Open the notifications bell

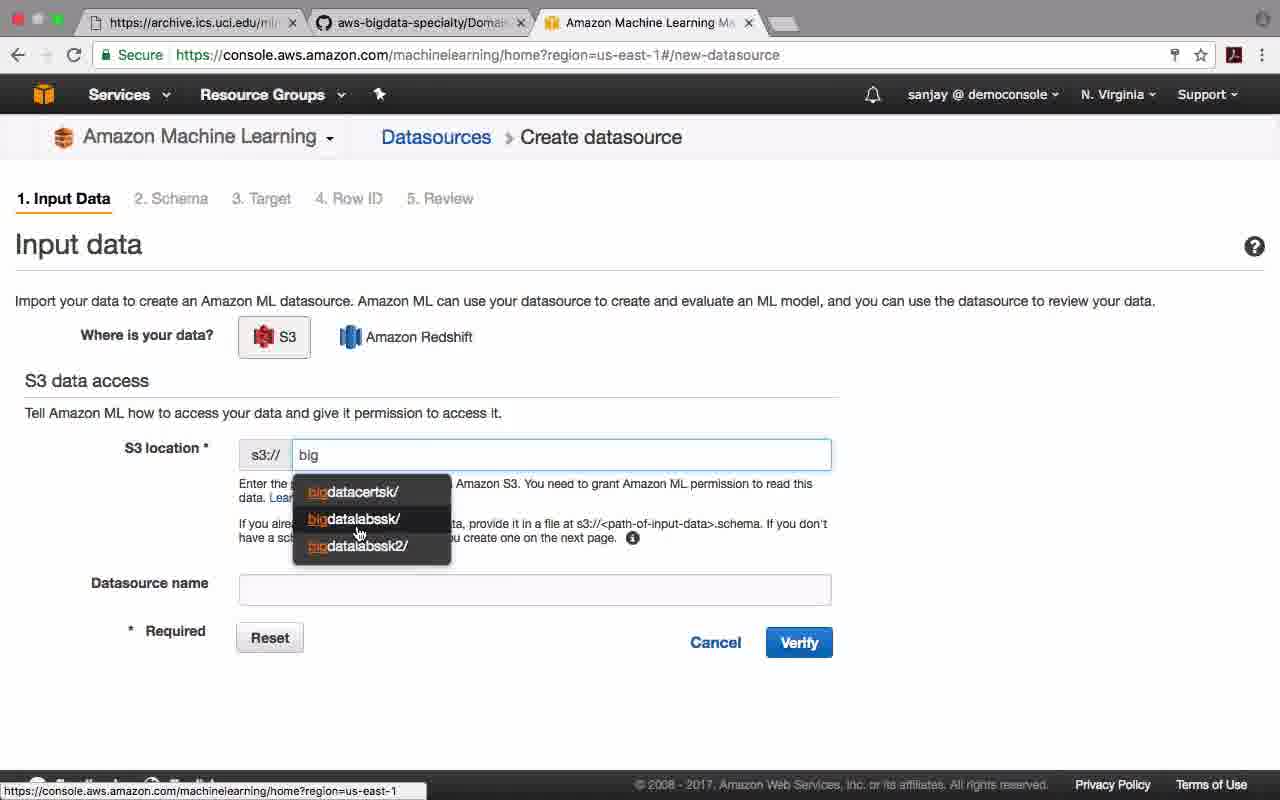click(873, 94)
